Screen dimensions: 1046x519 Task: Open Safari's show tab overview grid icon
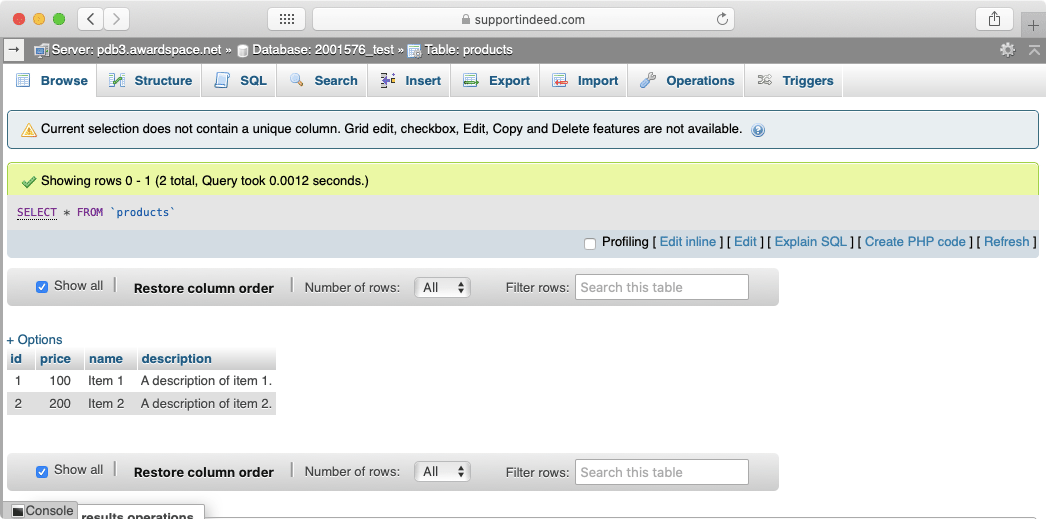(x=286, y=19)
